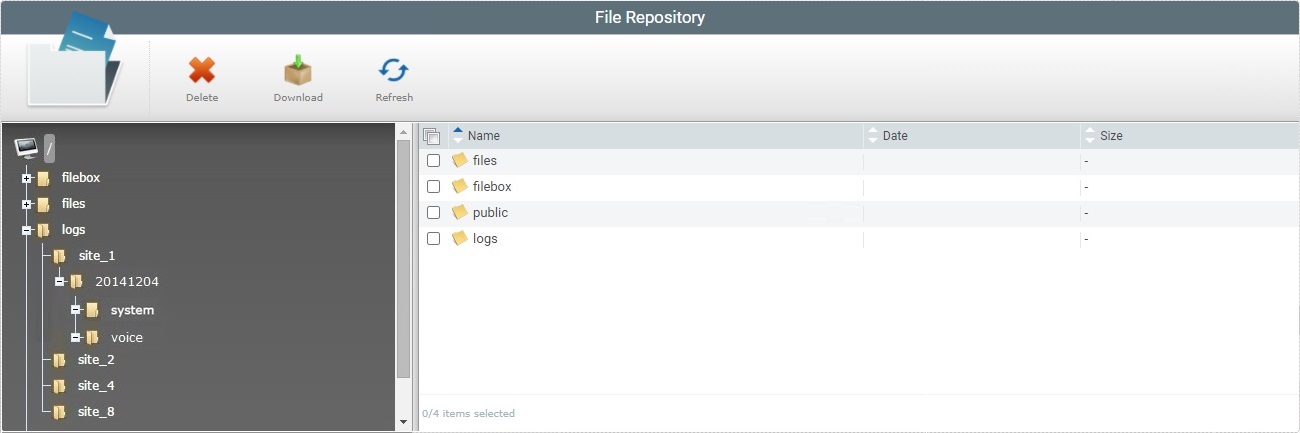Sort by Size column arrows
Viewport: 1300px width, 433px height.
pos(1090,135)
